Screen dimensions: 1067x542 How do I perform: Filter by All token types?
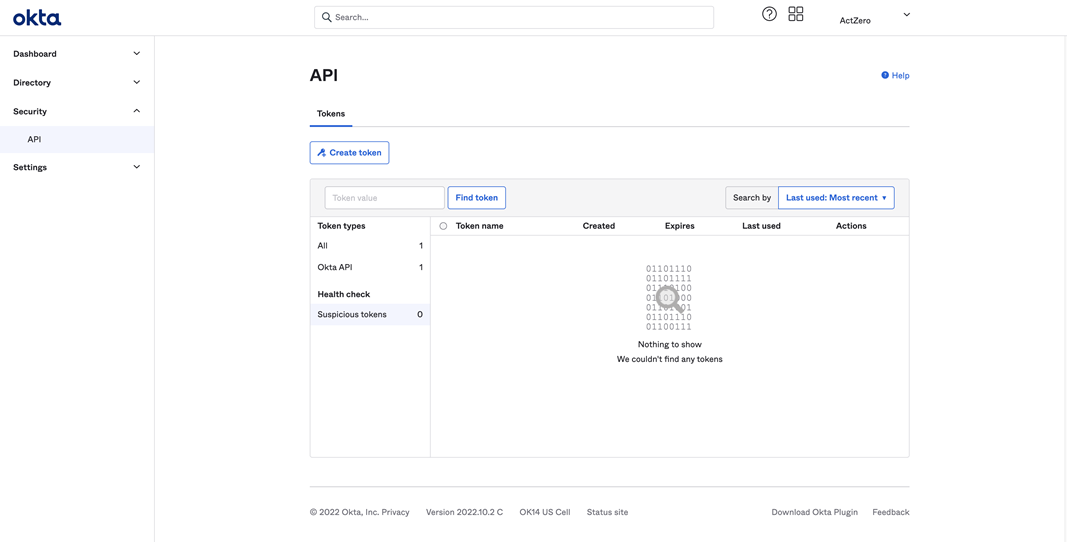point(370,246)
